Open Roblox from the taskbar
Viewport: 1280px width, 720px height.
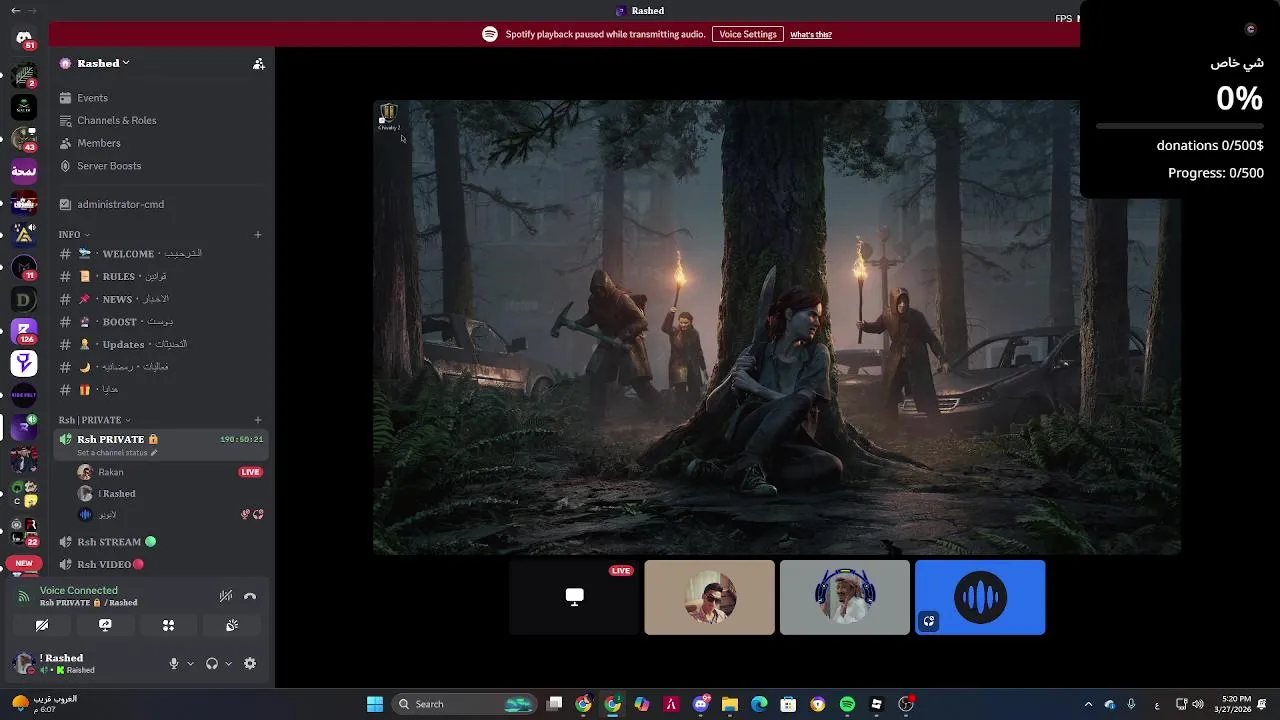tap(876, 704)
